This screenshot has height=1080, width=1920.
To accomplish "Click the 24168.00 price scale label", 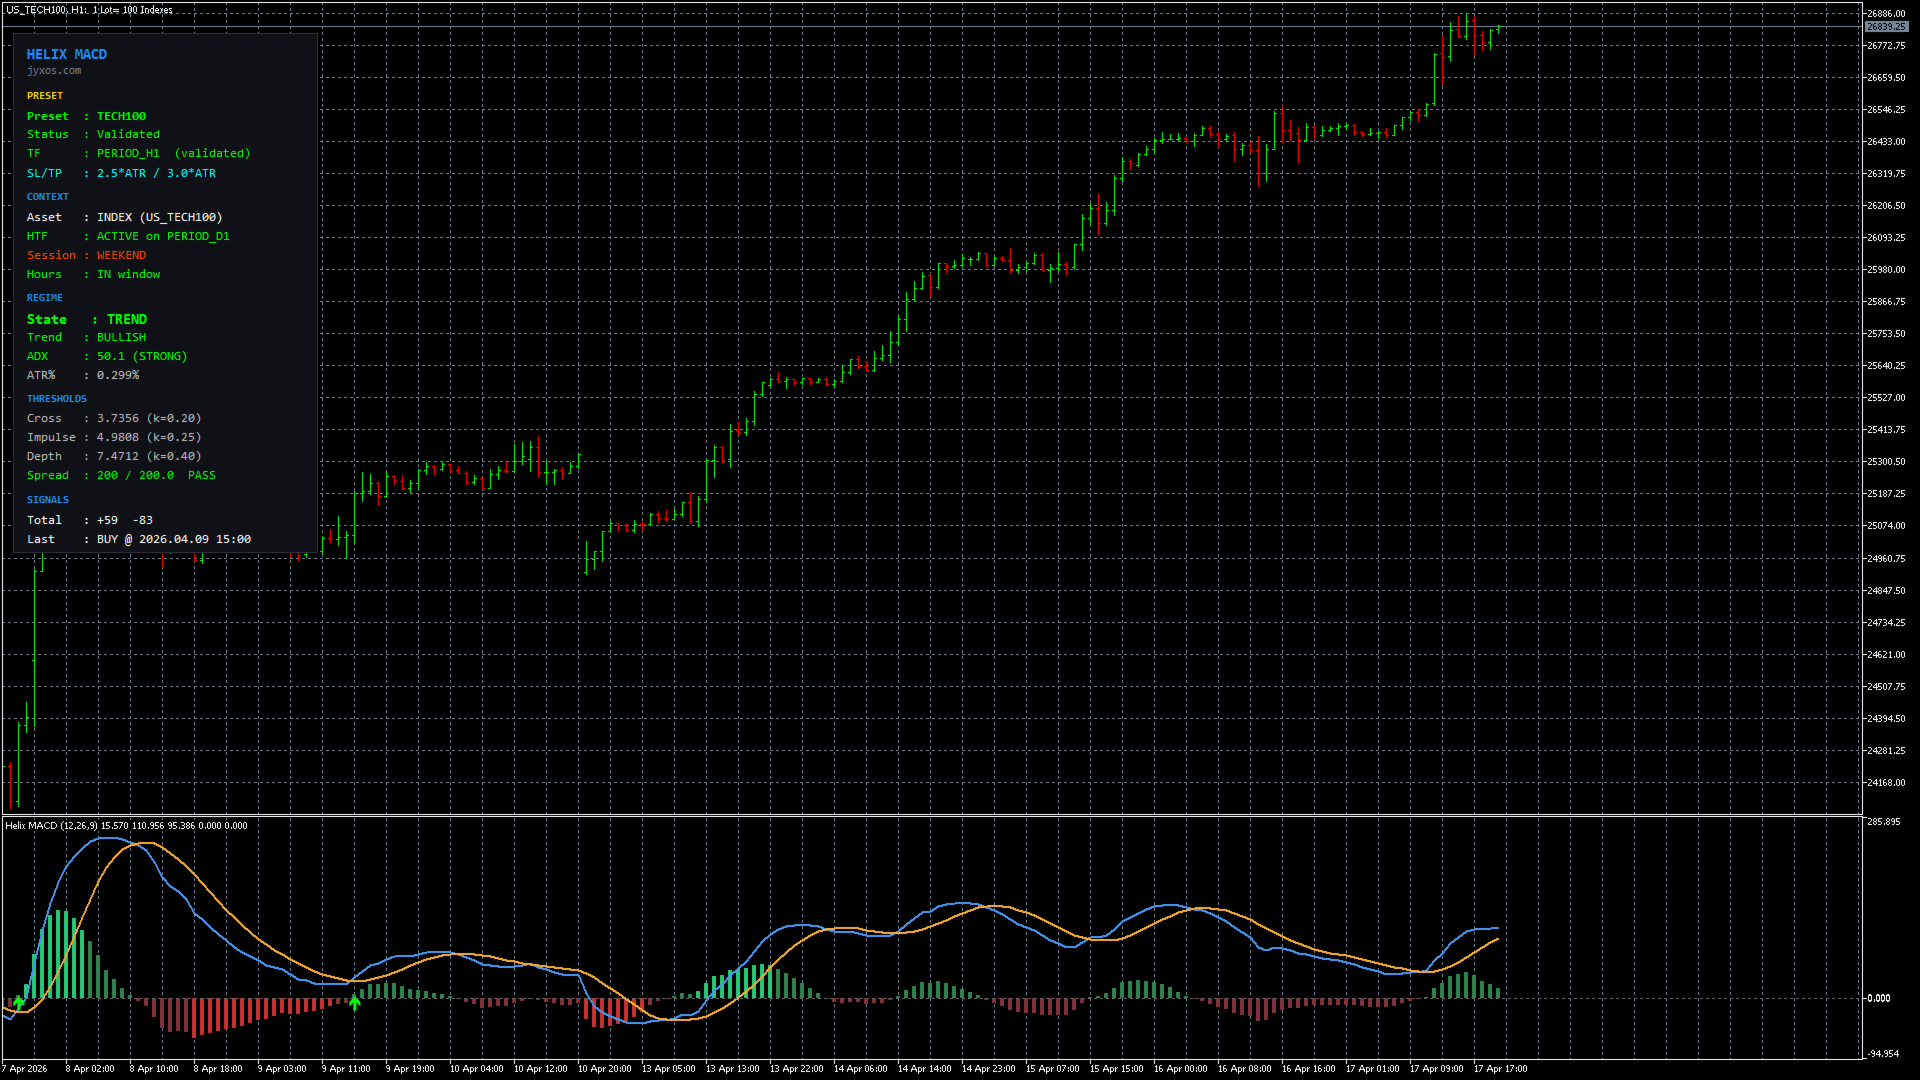I will point(1886,783).
